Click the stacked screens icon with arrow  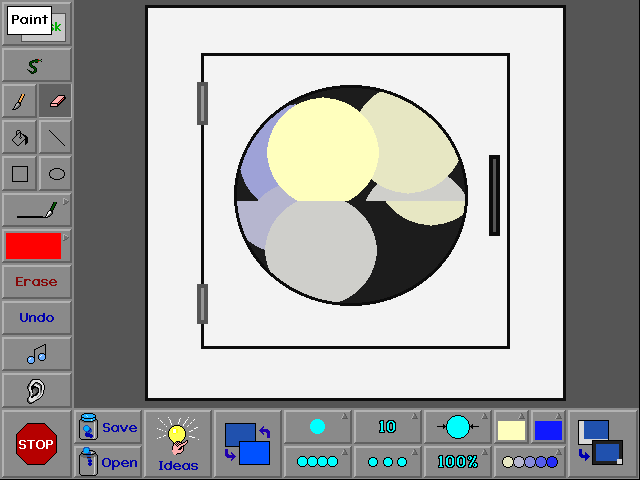[600, 444]
